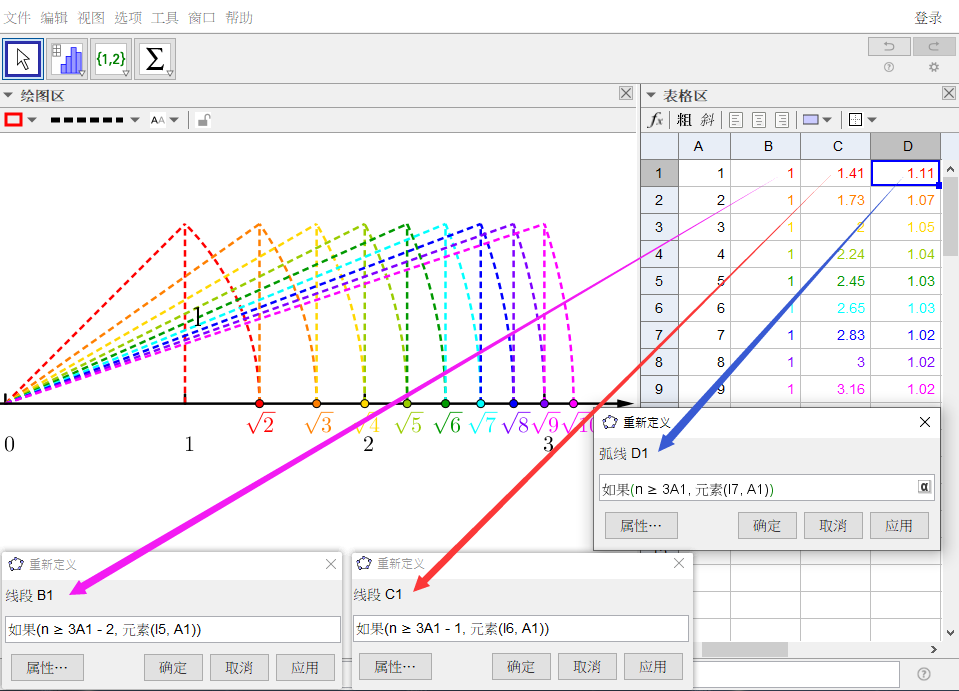
Task: Open help via top-right question mark
Action: [x=889, y=67]
